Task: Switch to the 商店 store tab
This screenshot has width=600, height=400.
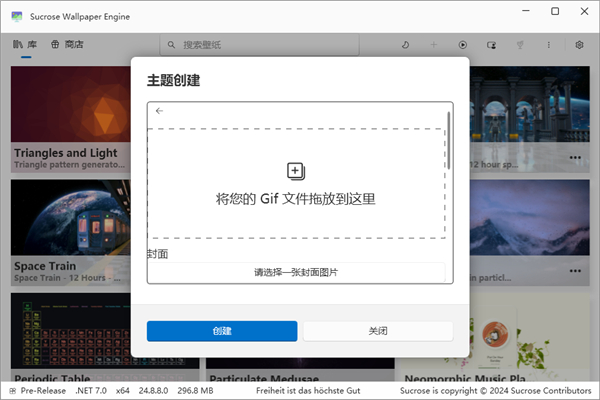Action: tap(67, 44)
